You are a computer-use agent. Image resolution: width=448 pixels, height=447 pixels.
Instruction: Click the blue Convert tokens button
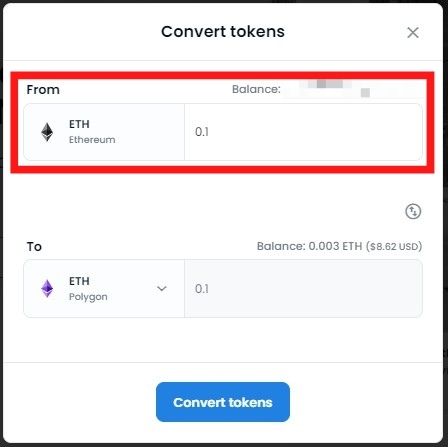223,402
